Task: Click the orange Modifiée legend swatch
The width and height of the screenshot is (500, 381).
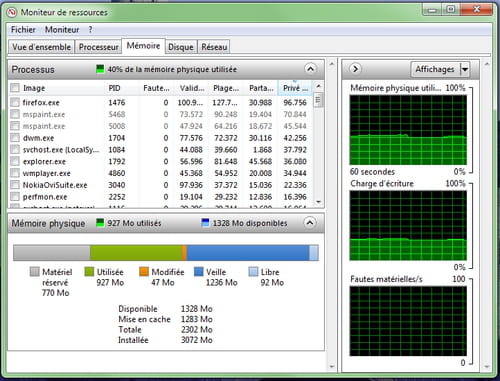Action: pos(144,272)
